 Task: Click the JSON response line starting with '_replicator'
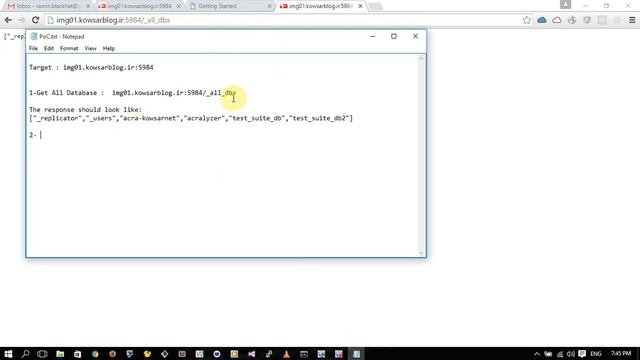coord(191,118)
